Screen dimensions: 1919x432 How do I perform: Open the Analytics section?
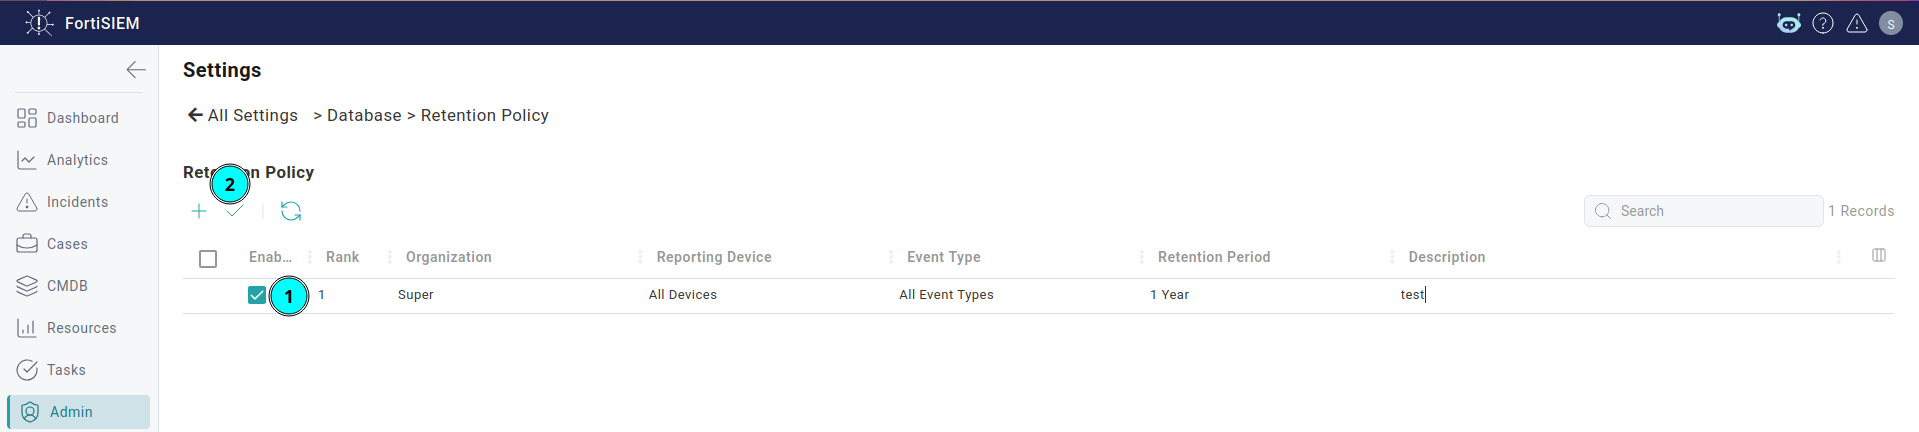click(79, 160)
